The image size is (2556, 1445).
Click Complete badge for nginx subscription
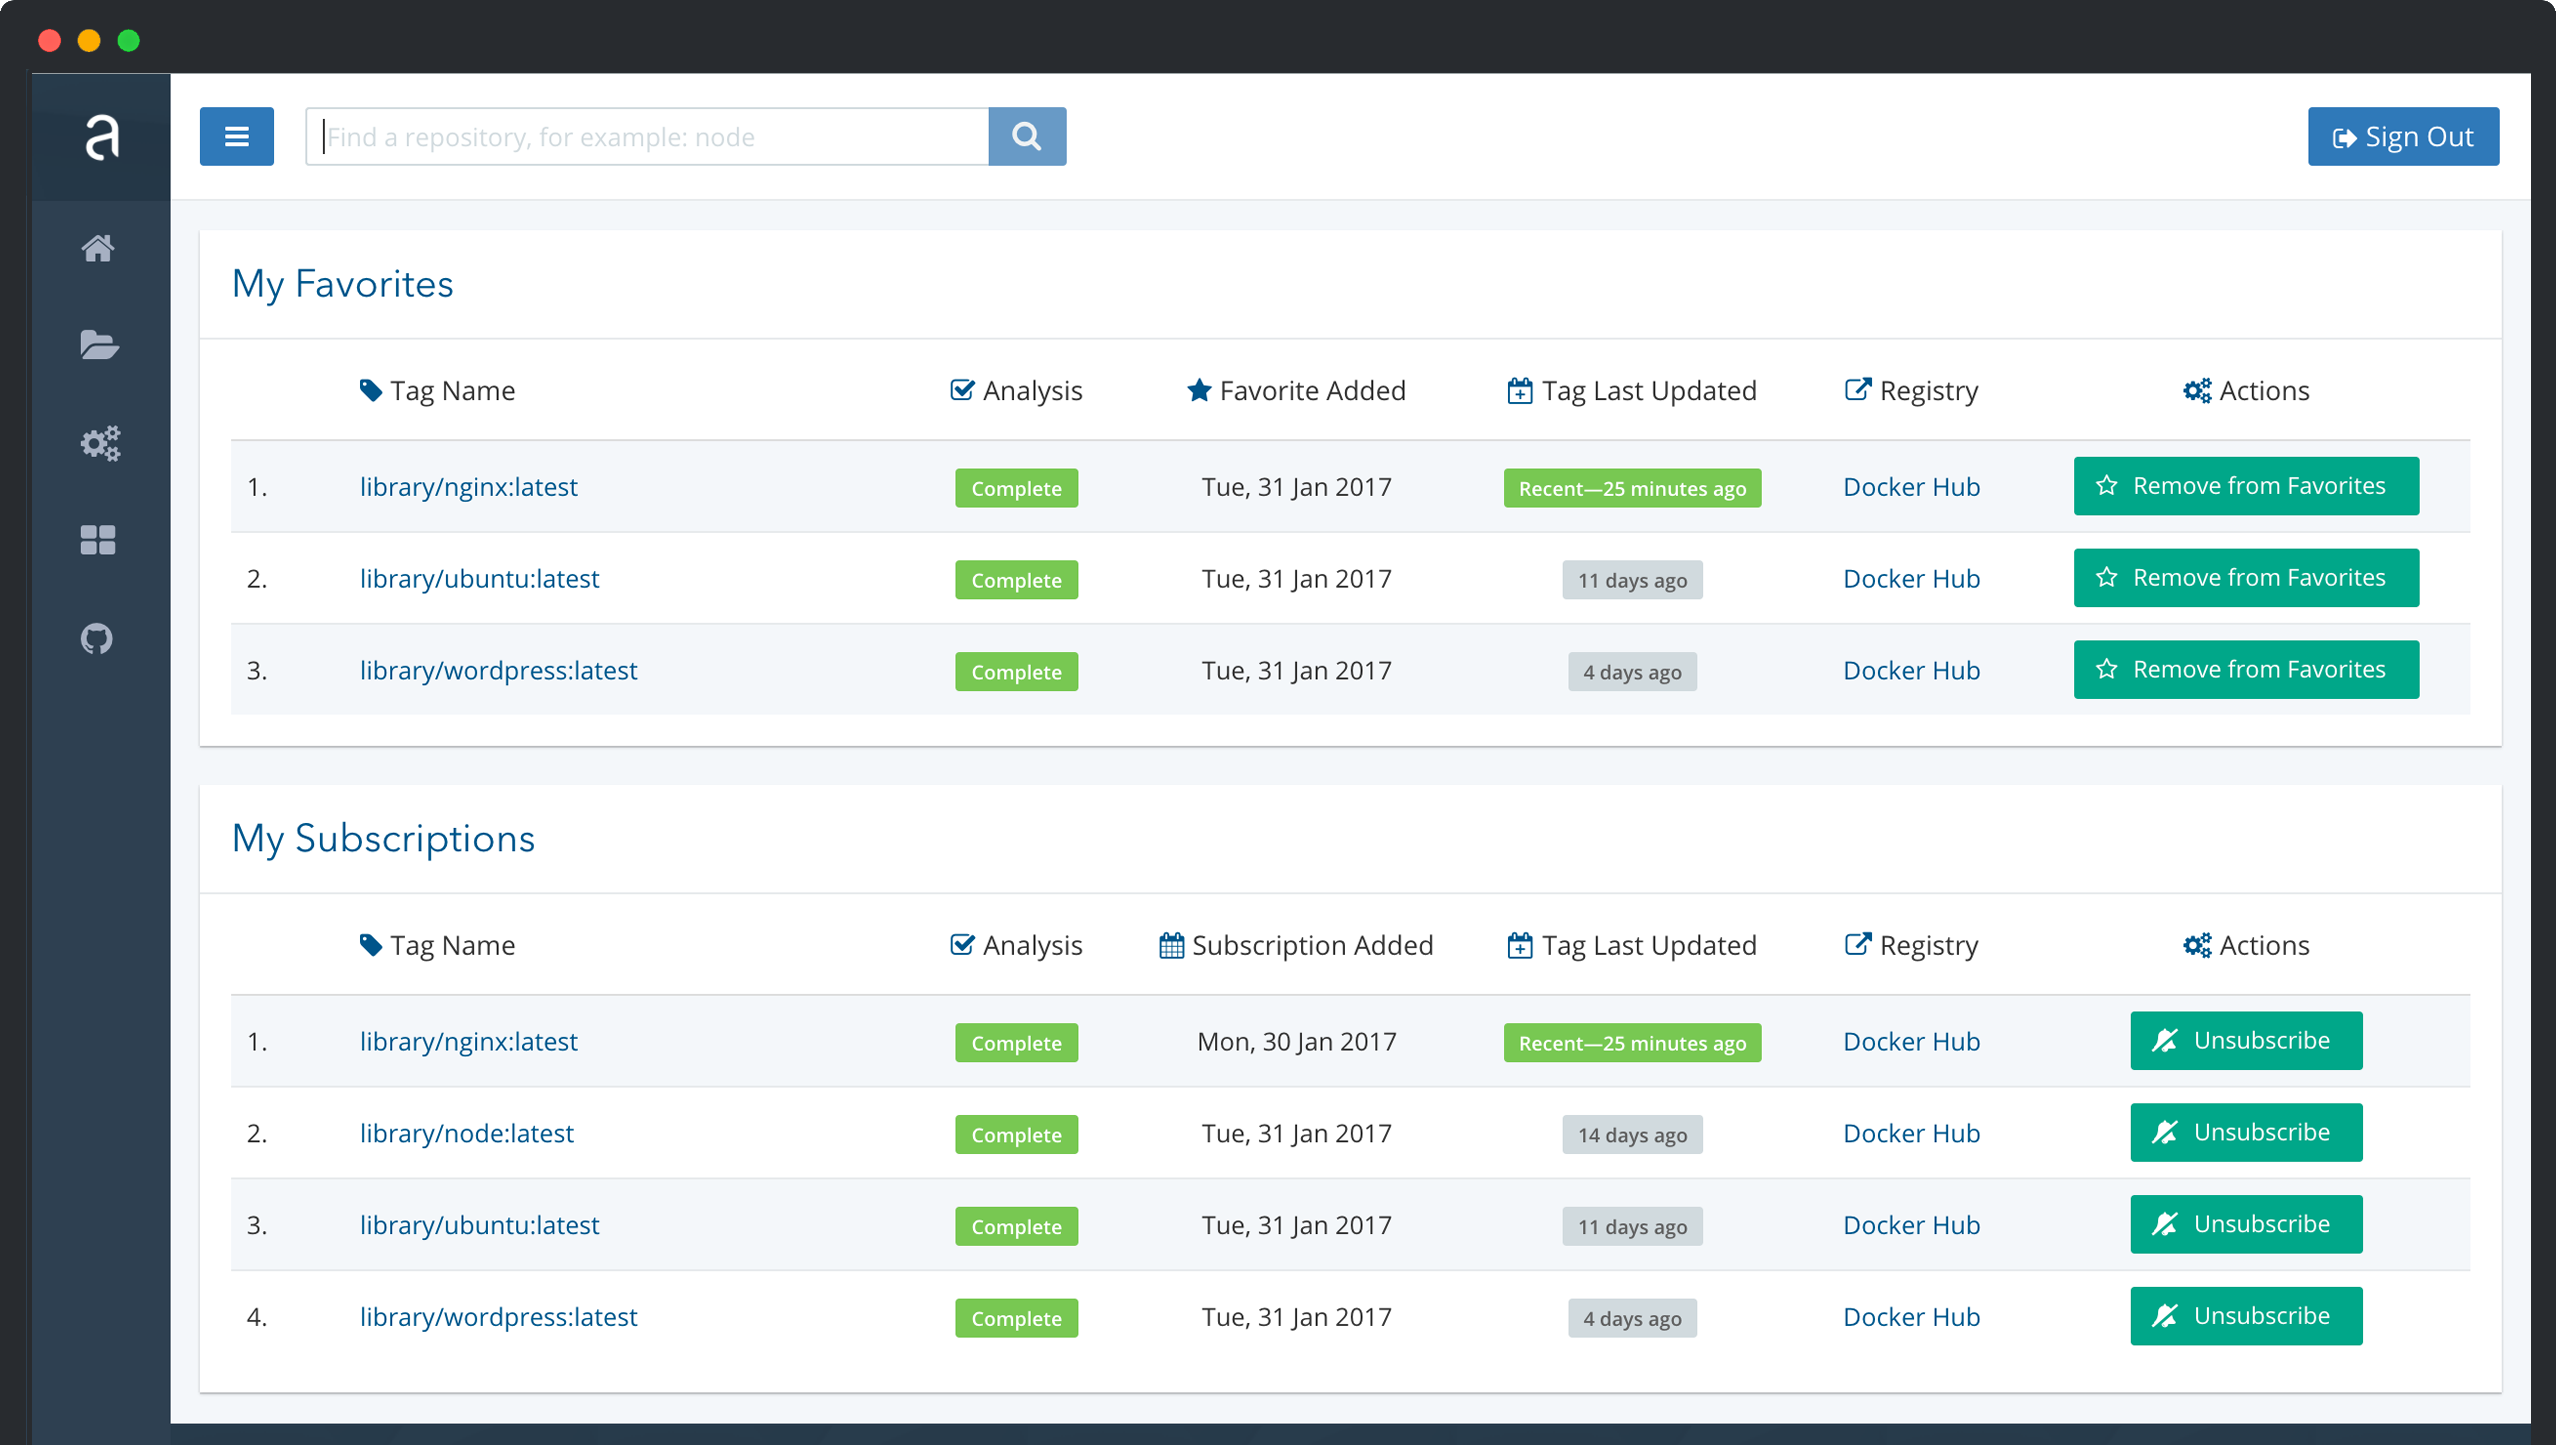point(1016,1043)
